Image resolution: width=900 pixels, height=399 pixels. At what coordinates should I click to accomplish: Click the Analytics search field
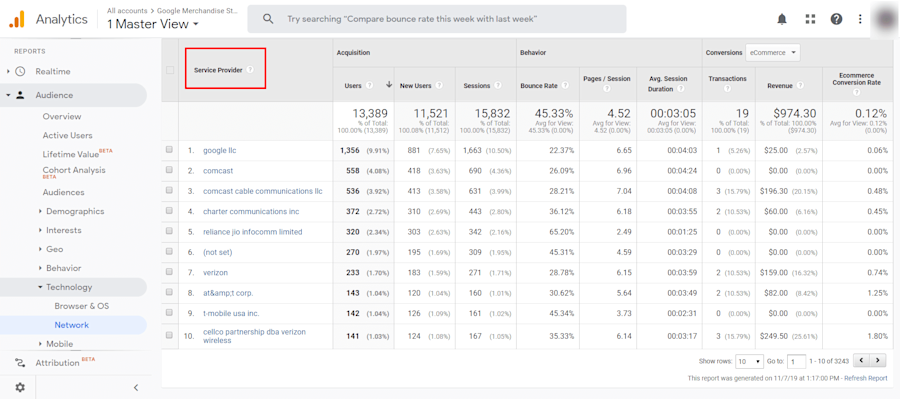coord(437,19)
